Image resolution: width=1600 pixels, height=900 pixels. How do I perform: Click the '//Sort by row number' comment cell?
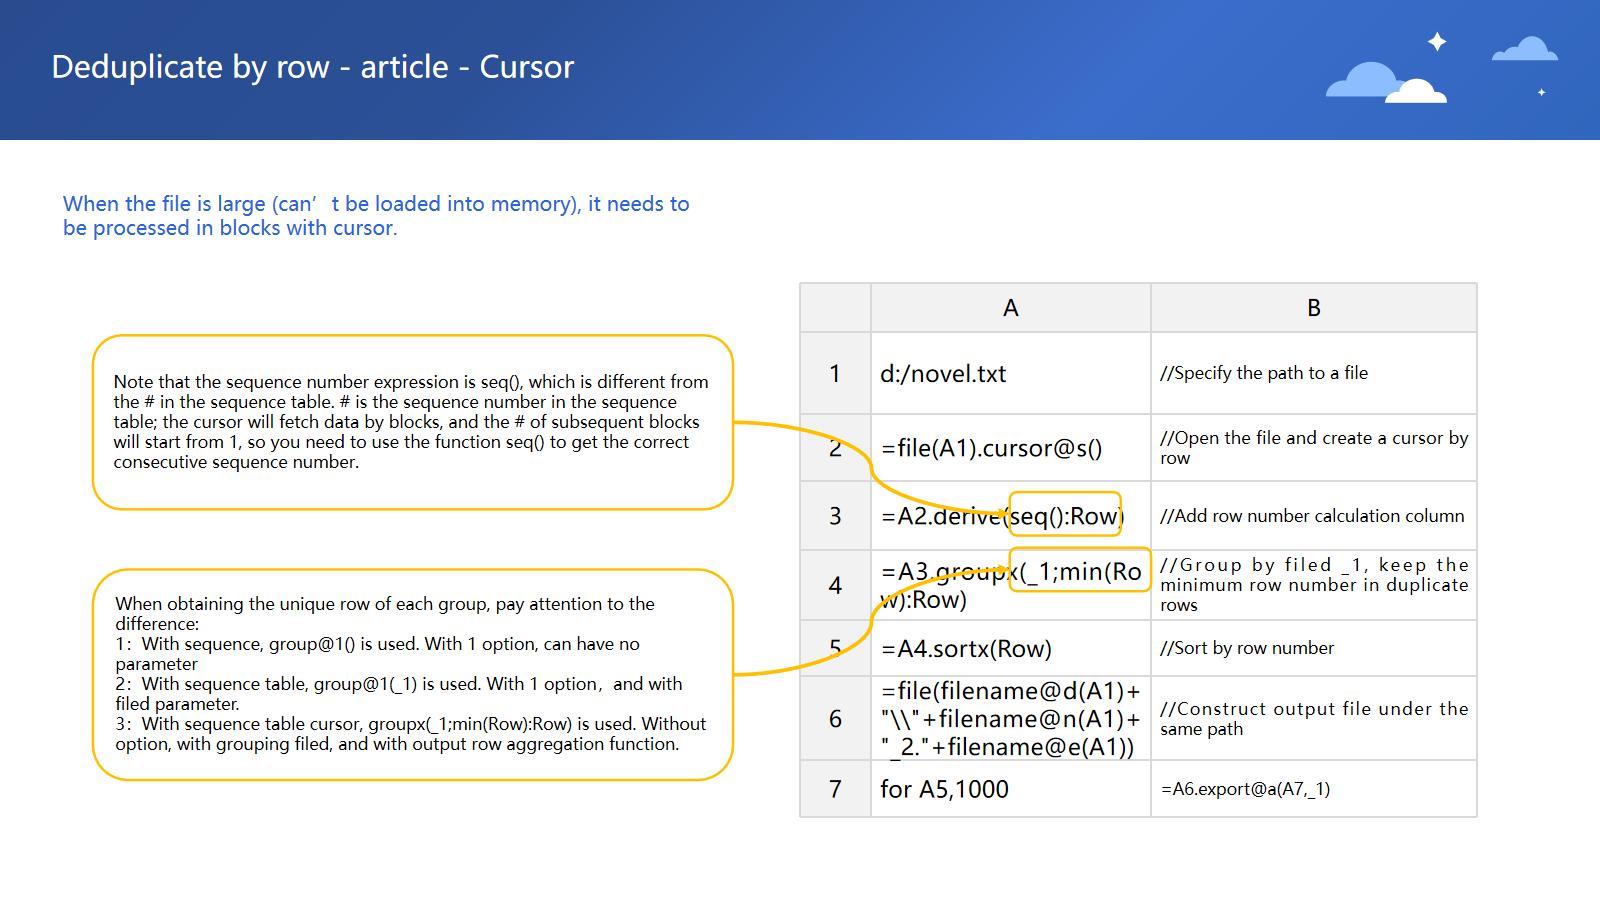coord(1247,648)
